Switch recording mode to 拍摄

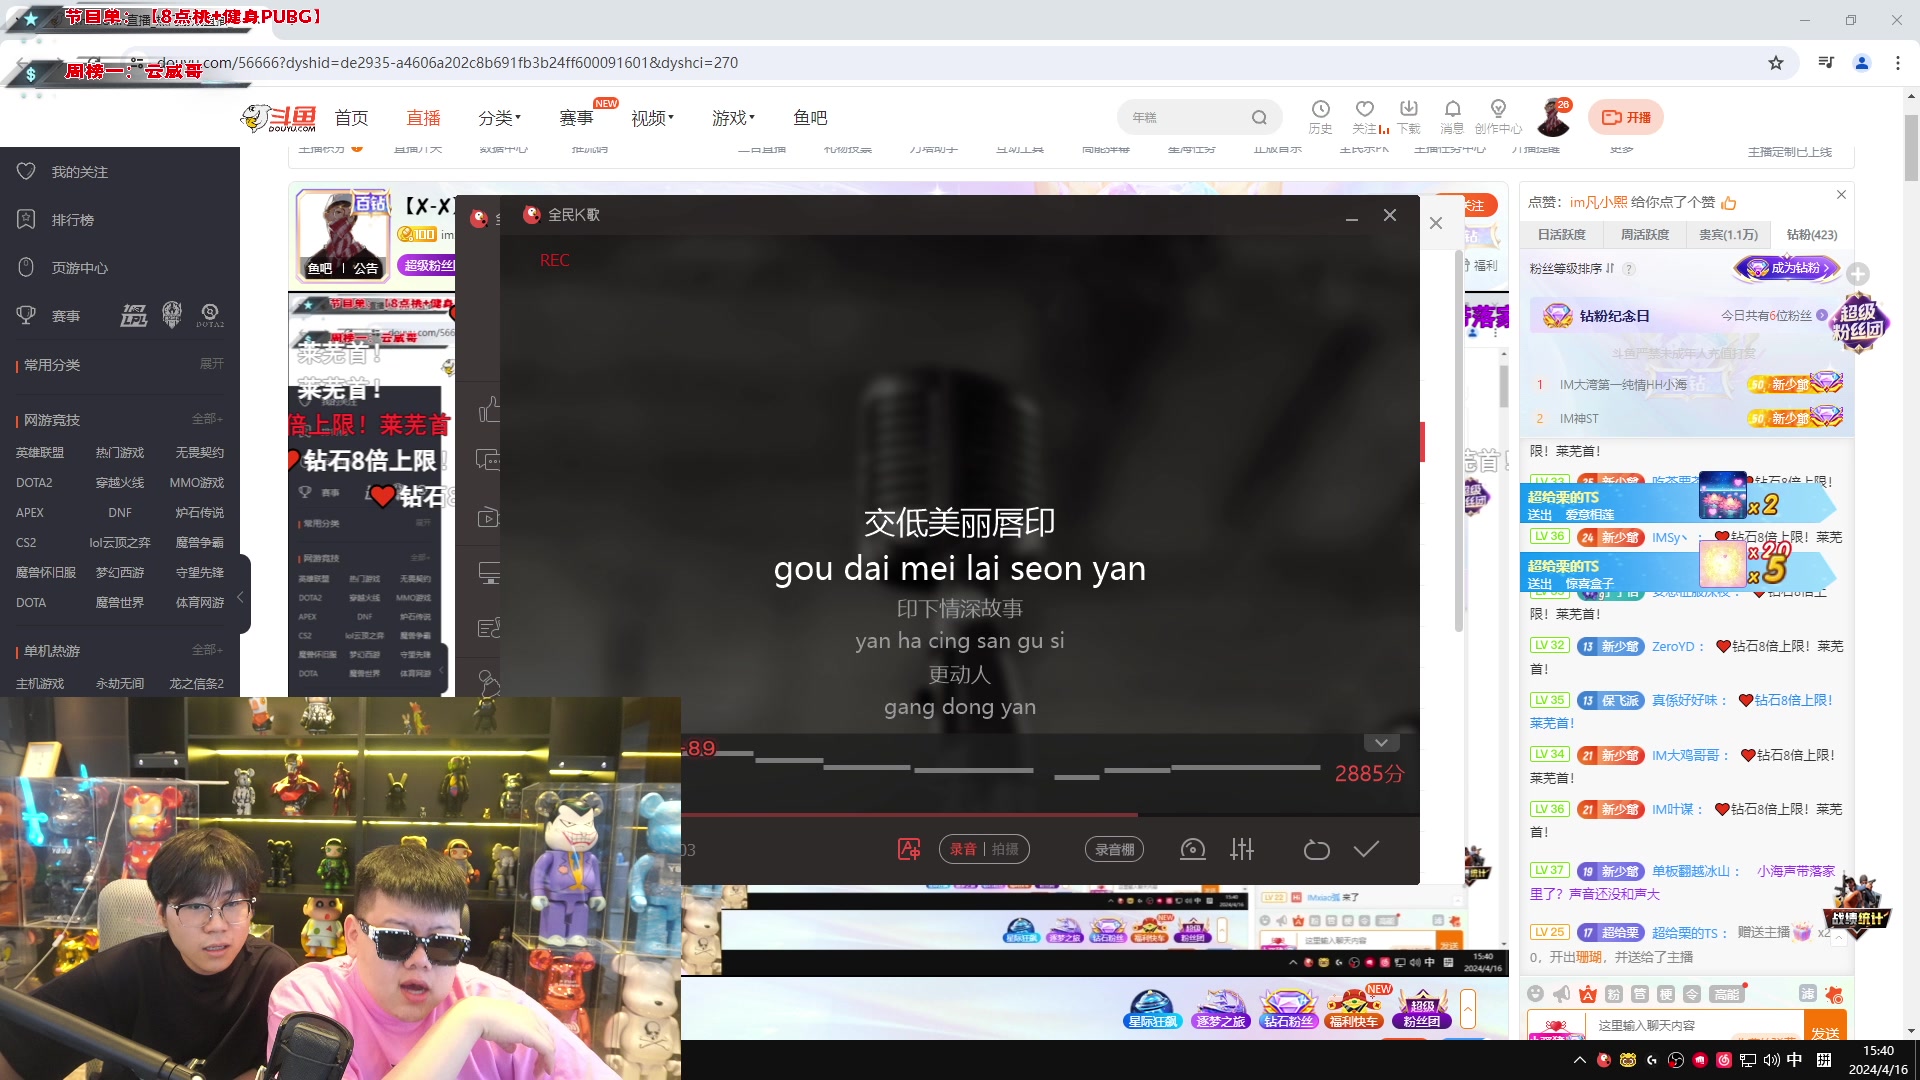pos(1004,849)
